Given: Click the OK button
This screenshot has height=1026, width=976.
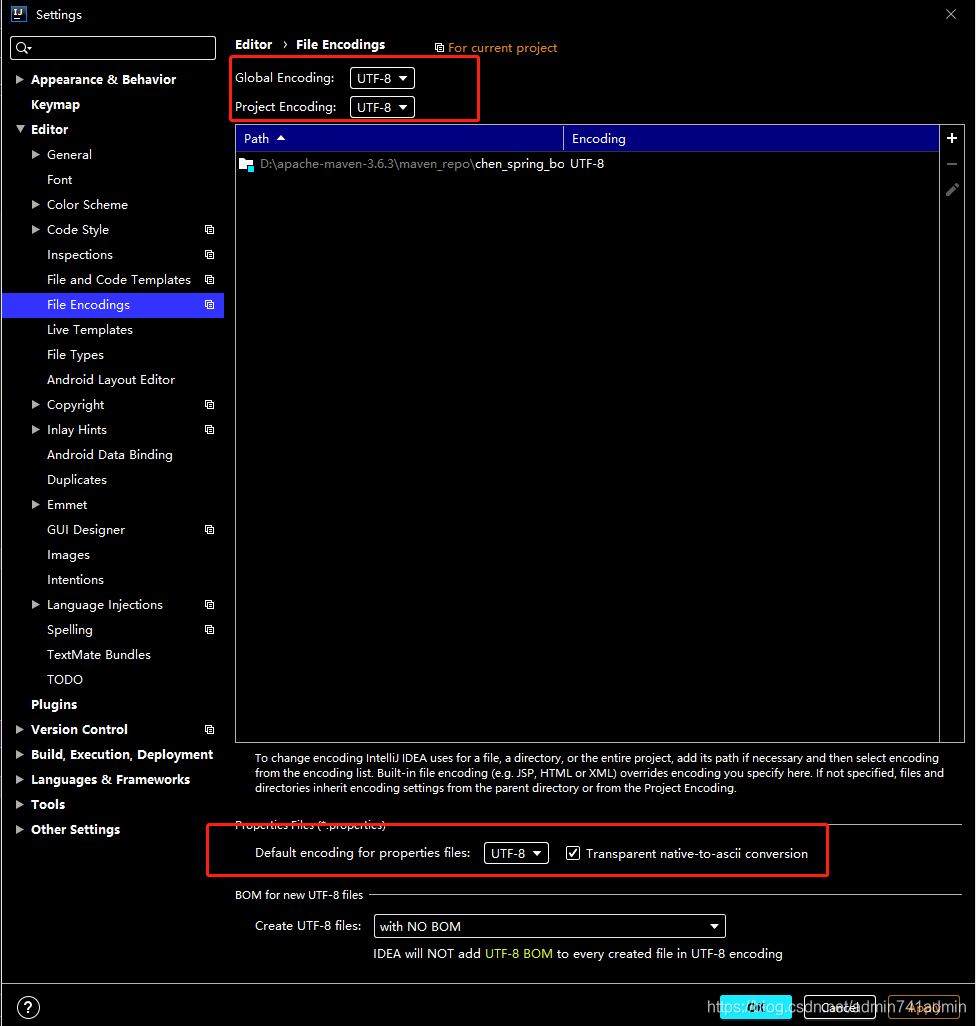Looking at the screenshot, I should [x=756, y=1007].
